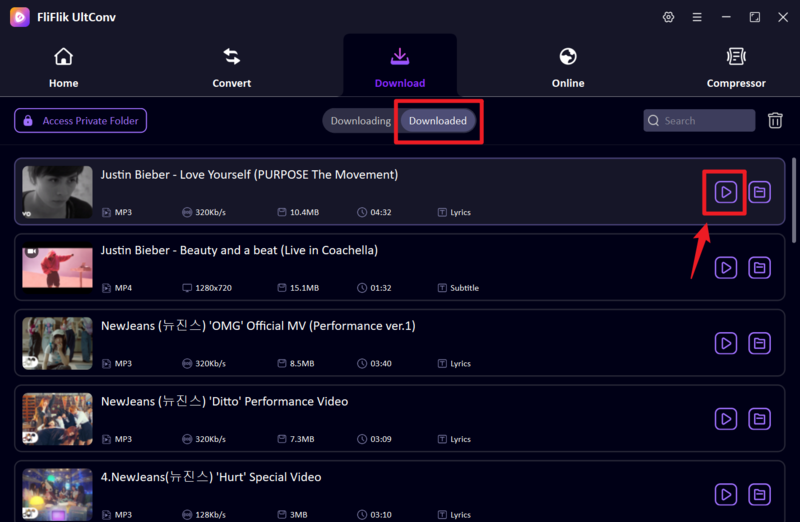Click the magnifier icon in Search box

653,120
